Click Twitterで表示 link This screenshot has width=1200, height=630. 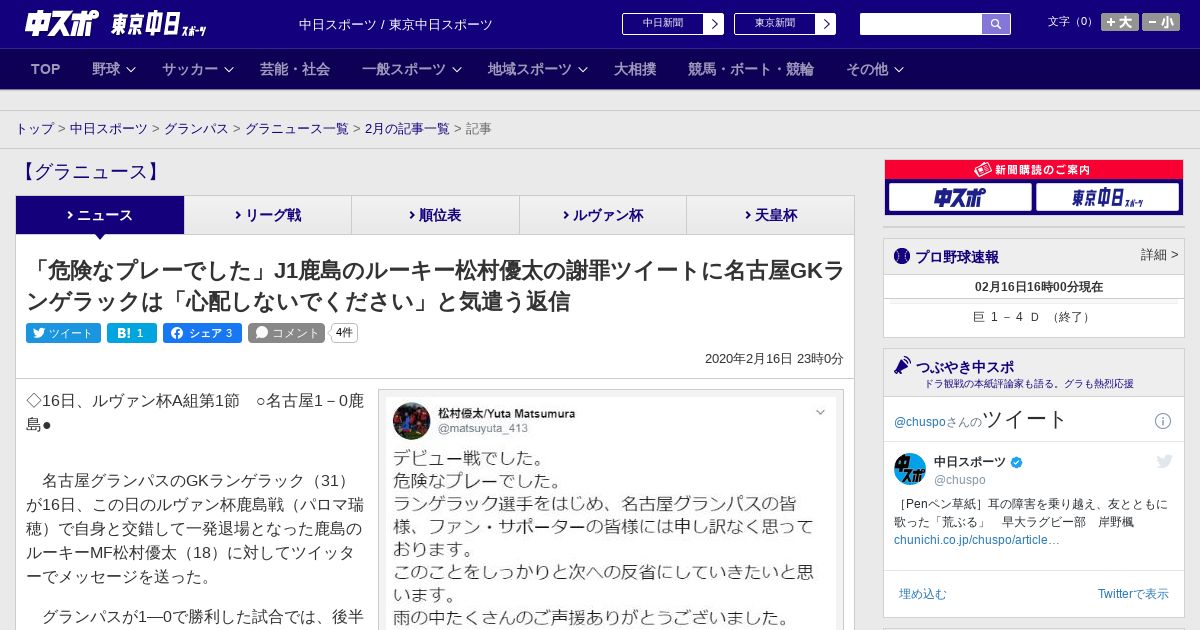click(1133, 594)
